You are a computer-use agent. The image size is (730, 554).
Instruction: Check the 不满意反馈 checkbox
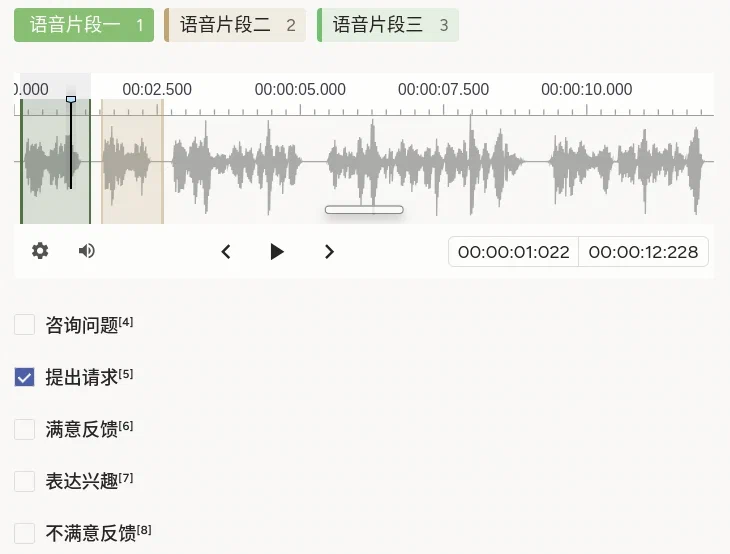[24, 533]
